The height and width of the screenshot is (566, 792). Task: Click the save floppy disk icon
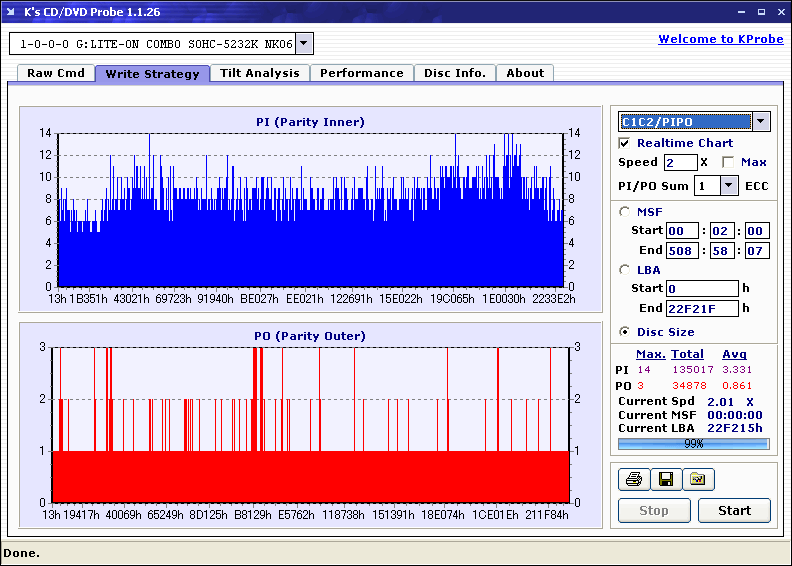665,480
